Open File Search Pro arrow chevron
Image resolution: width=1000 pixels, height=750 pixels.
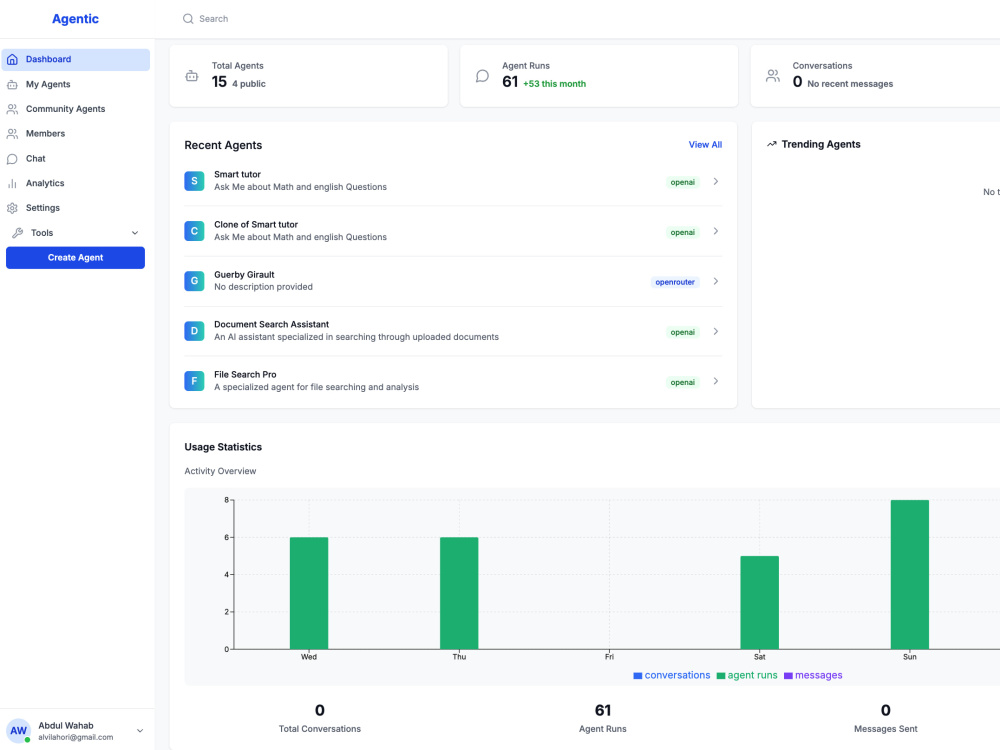click(716, 381)
